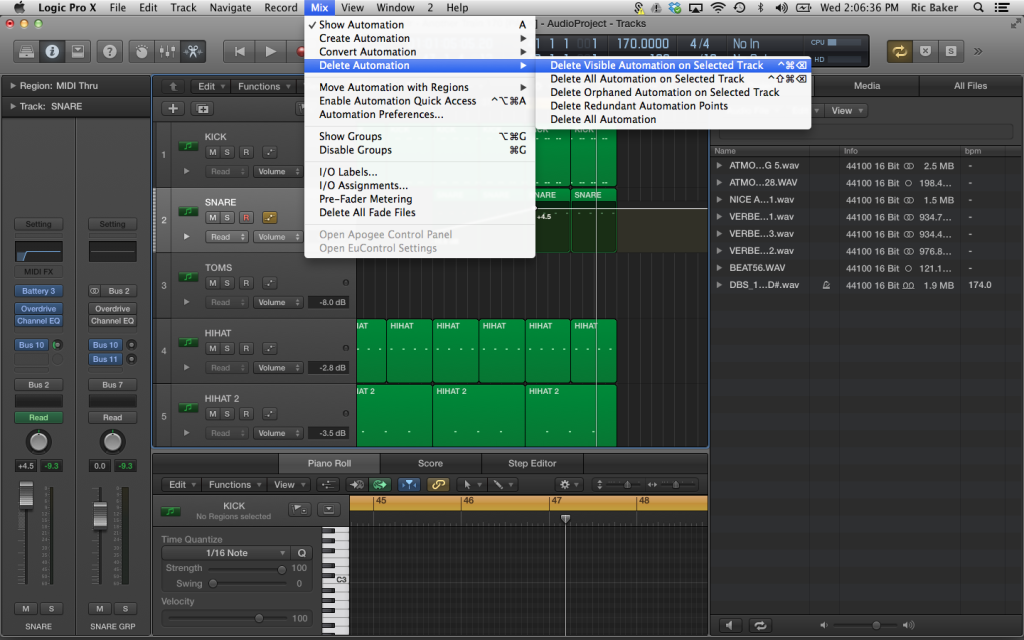
Task: Click the volume icon in menu bar
Action: tap(781, 8)
